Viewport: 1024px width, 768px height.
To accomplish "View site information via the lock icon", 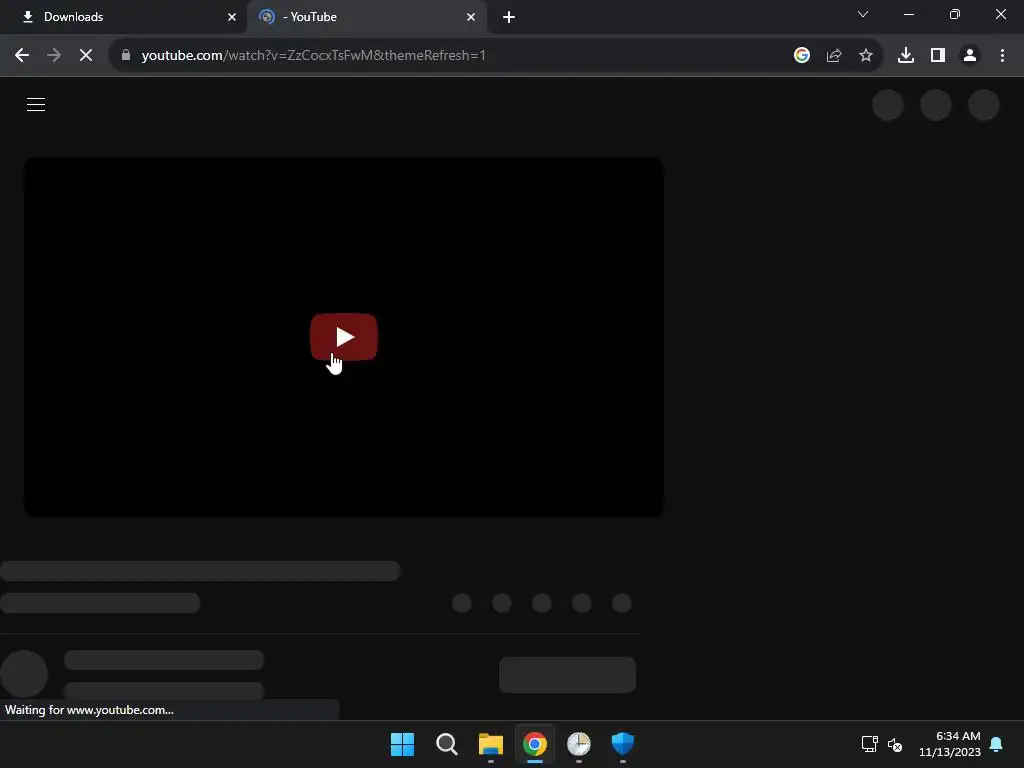I will (x=126, y=56).
